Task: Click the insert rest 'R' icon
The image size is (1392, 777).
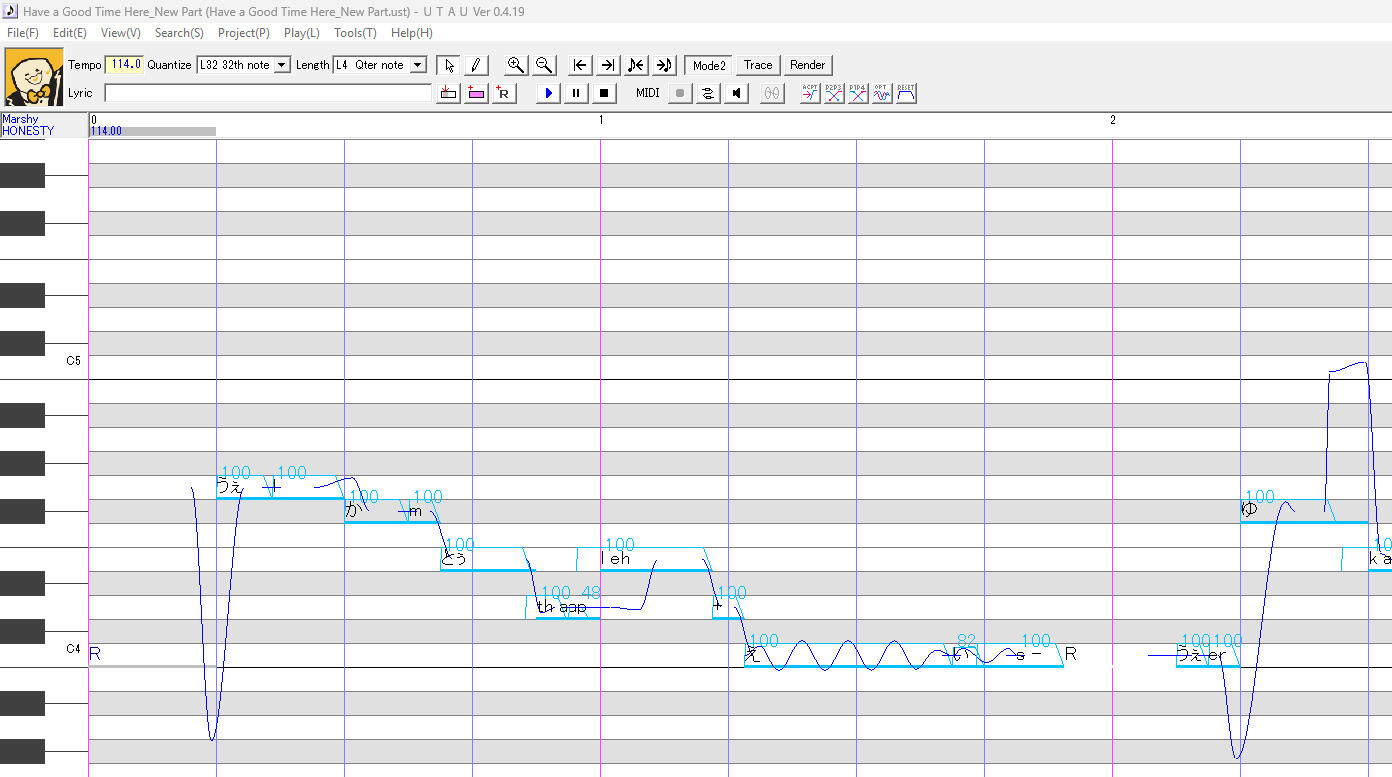Action: 504,93
